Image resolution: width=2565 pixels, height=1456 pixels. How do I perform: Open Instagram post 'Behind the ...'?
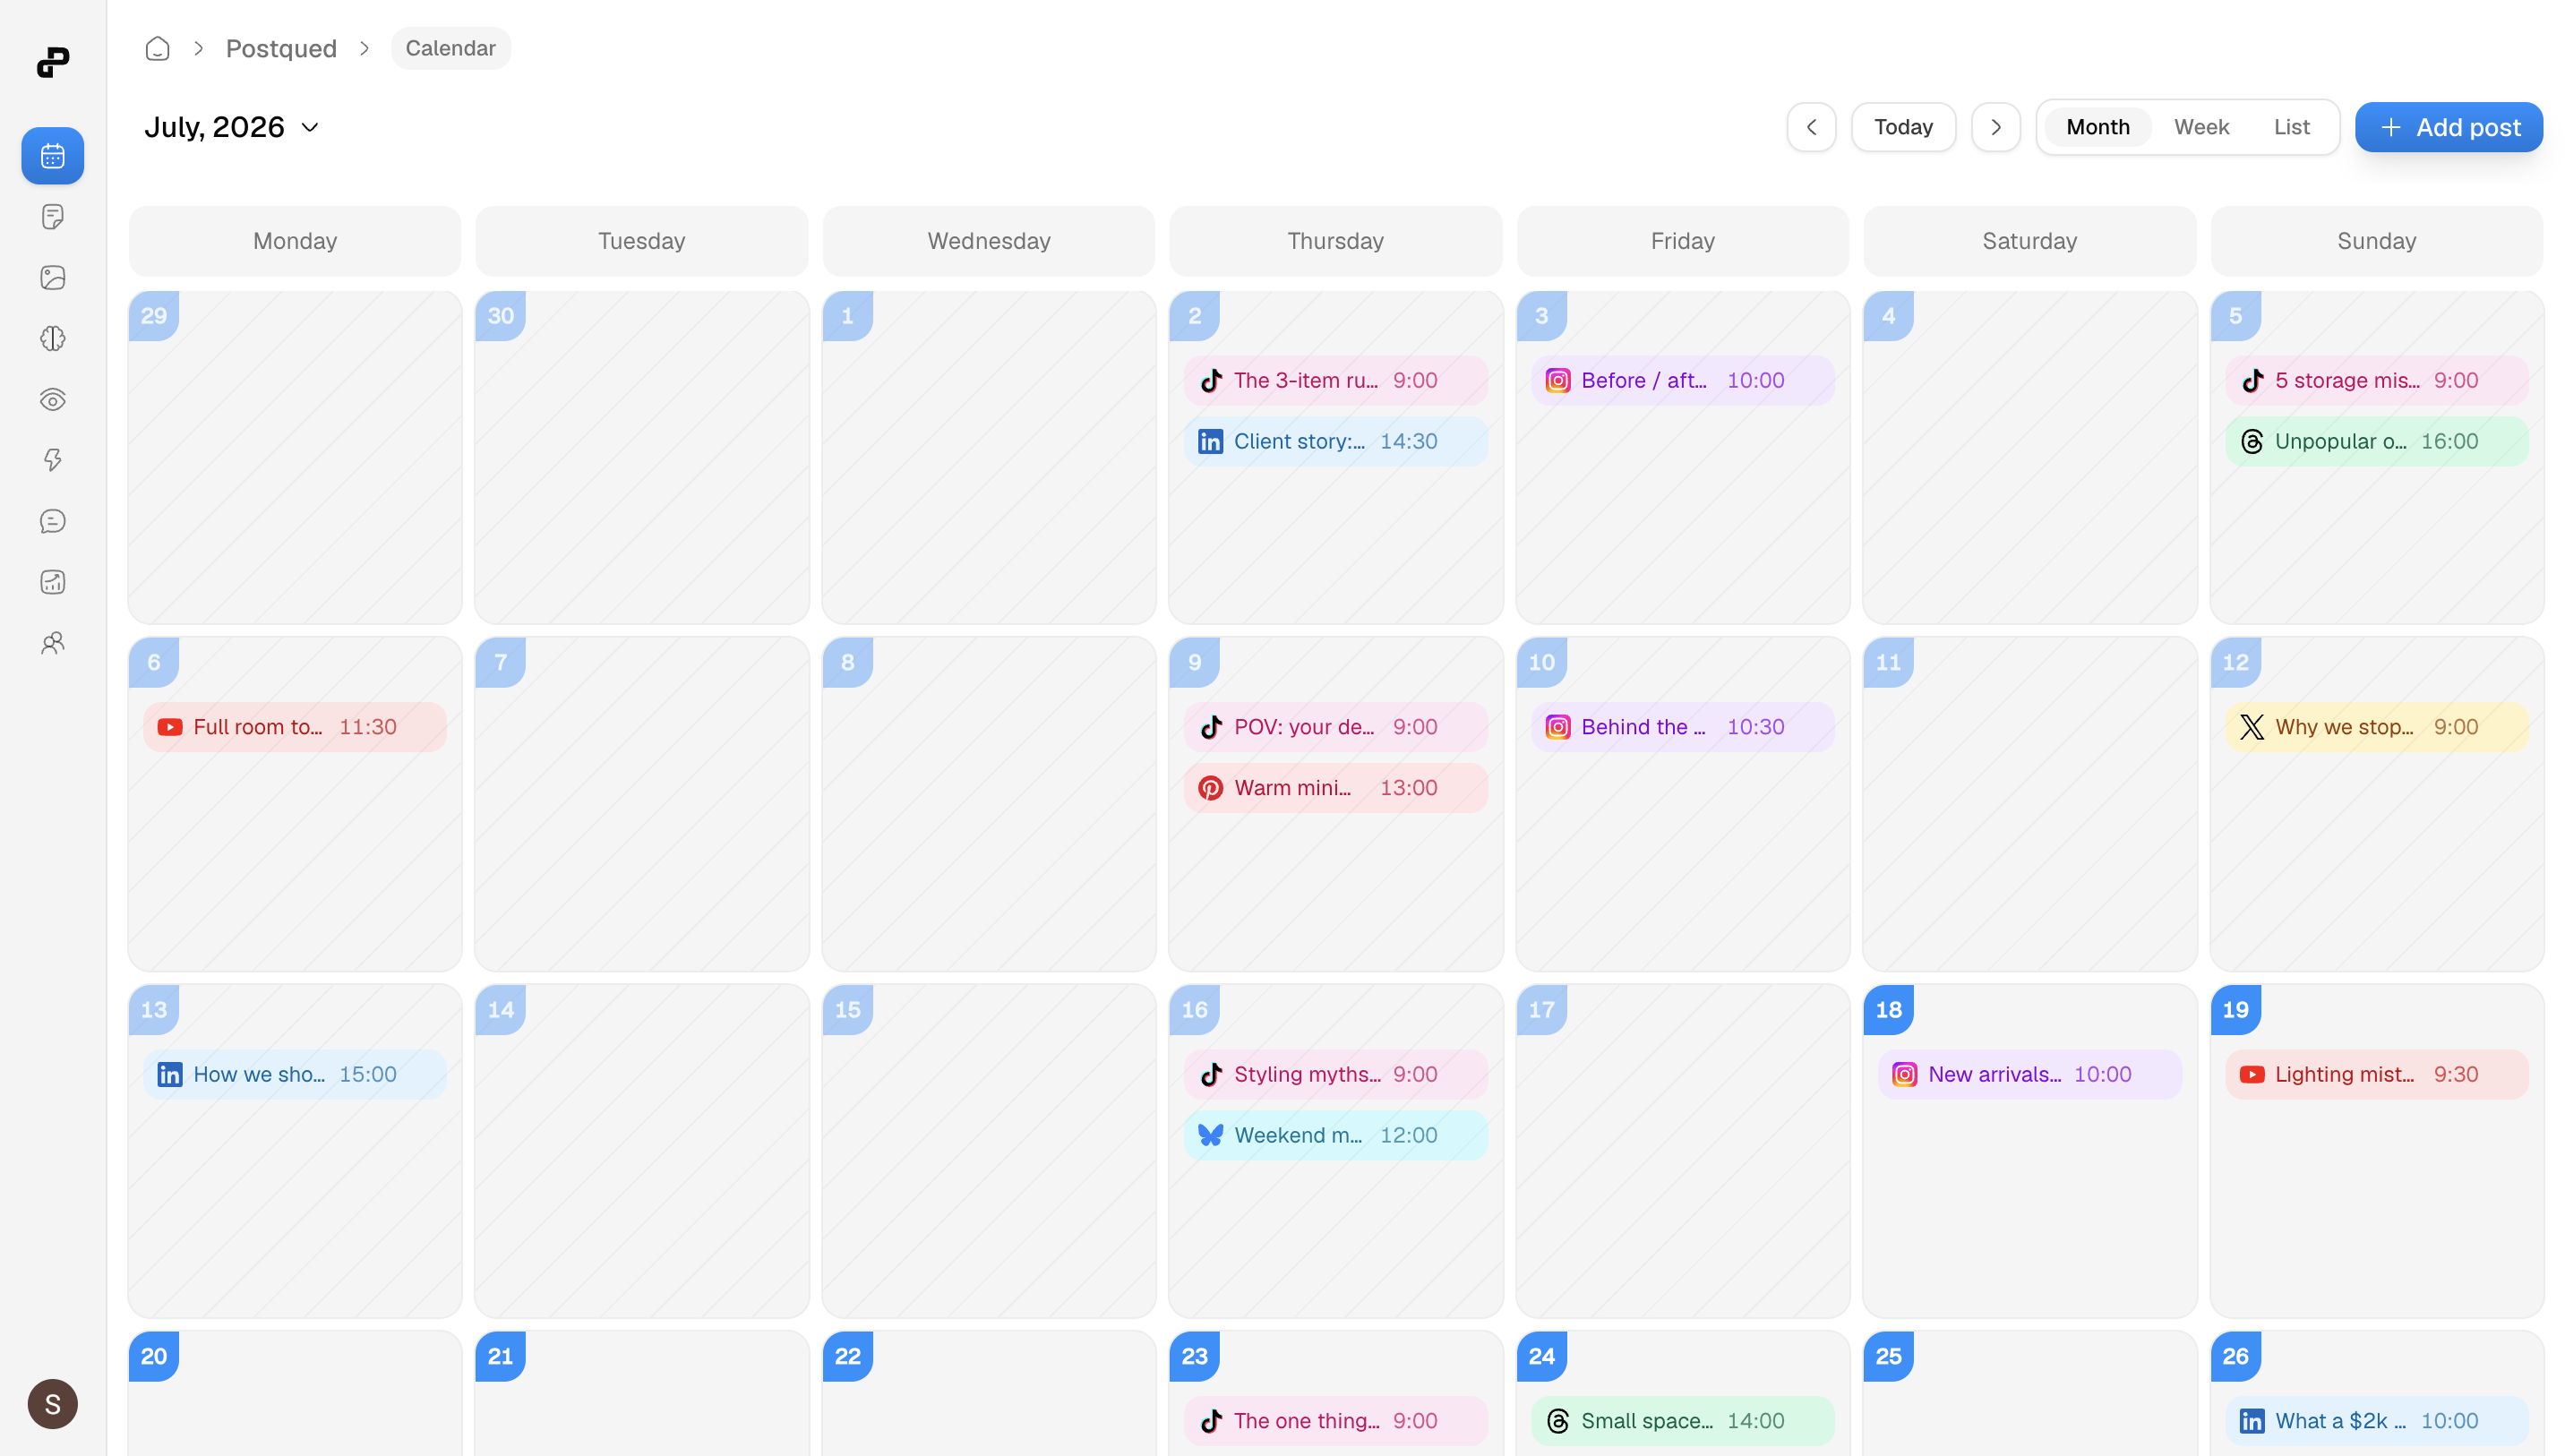click(x=1682, y=727)
